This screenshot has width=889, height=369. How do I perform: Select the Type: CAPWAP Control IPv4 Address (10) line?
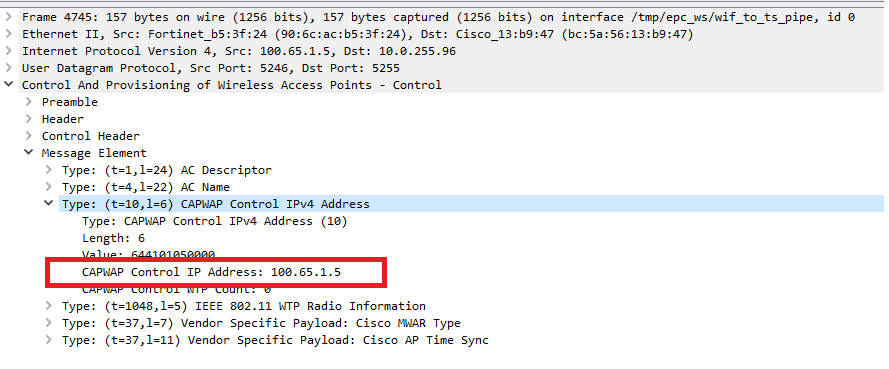(214, 221)
